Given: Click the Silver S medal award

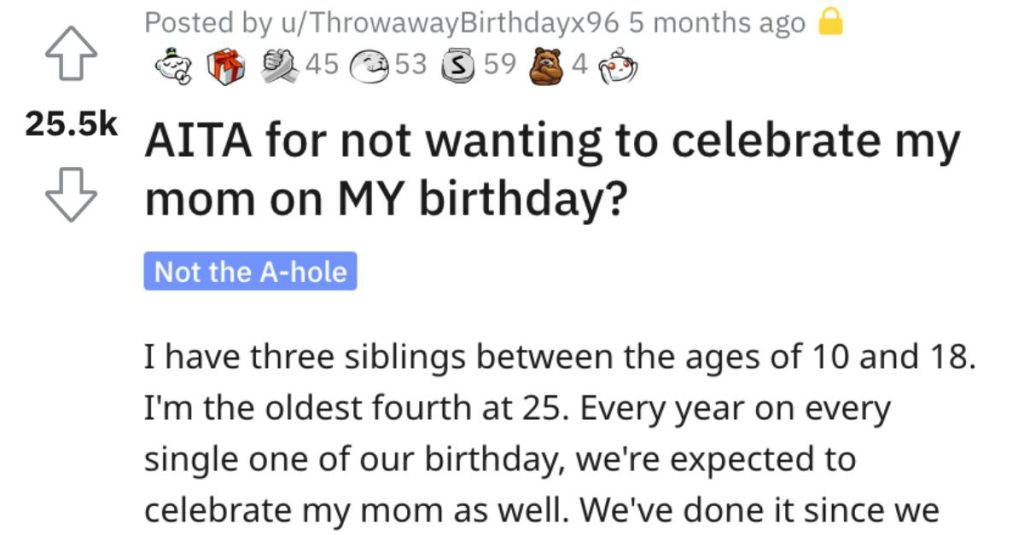Looking at the screenshot, I should point(460,66).
